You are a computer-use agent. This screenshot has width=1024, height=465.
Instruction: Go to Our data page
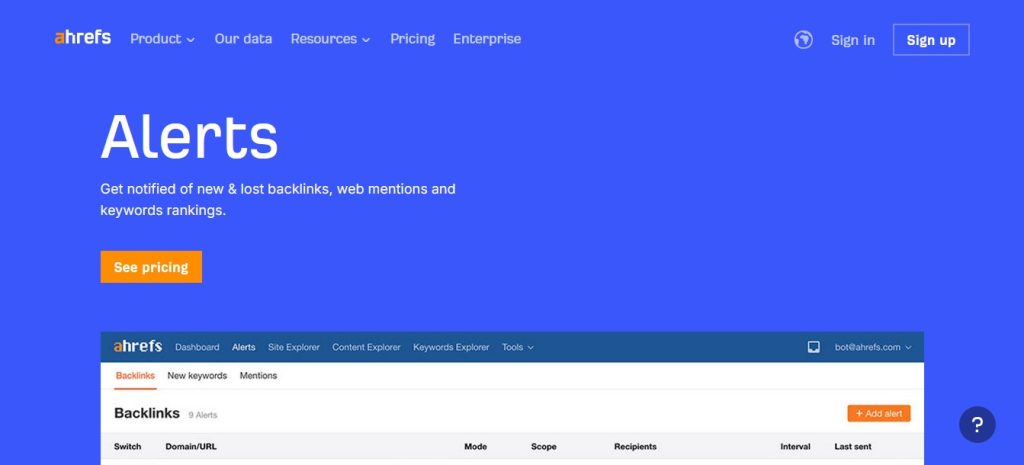tap(243, 39)
